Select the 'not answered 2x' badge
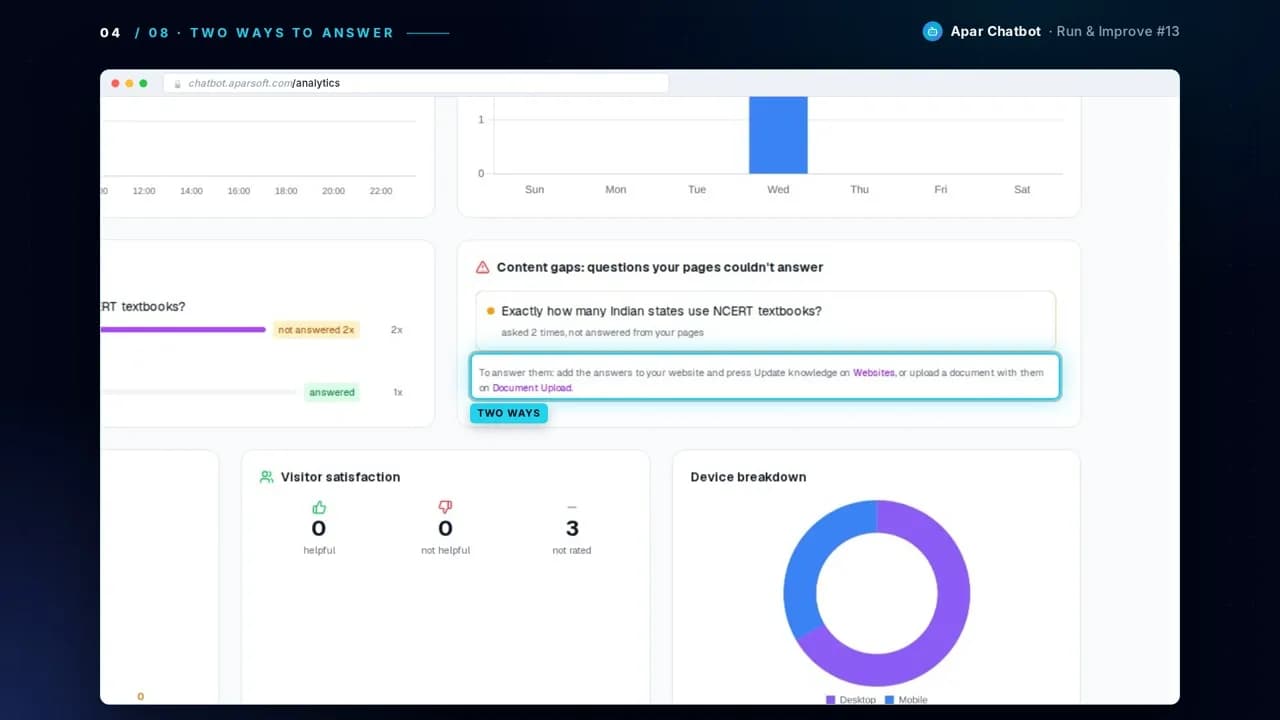Screen dimensions: 1280x720 tap(316, 330)
